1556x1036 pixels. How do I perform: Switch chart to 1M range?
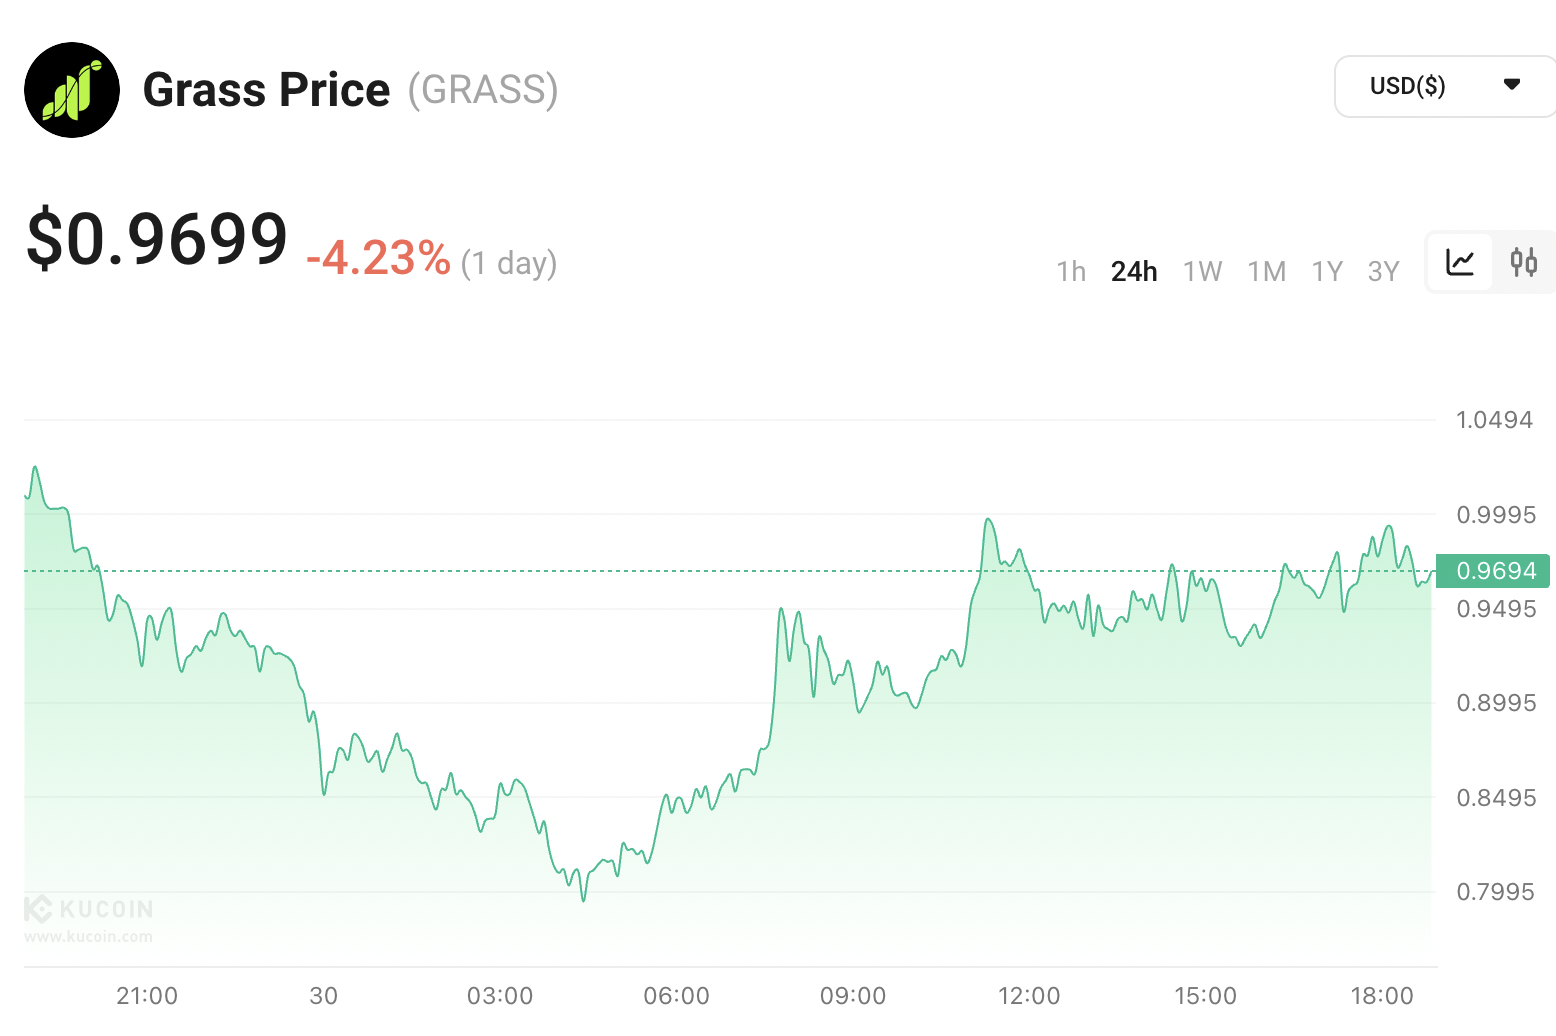1267,271
